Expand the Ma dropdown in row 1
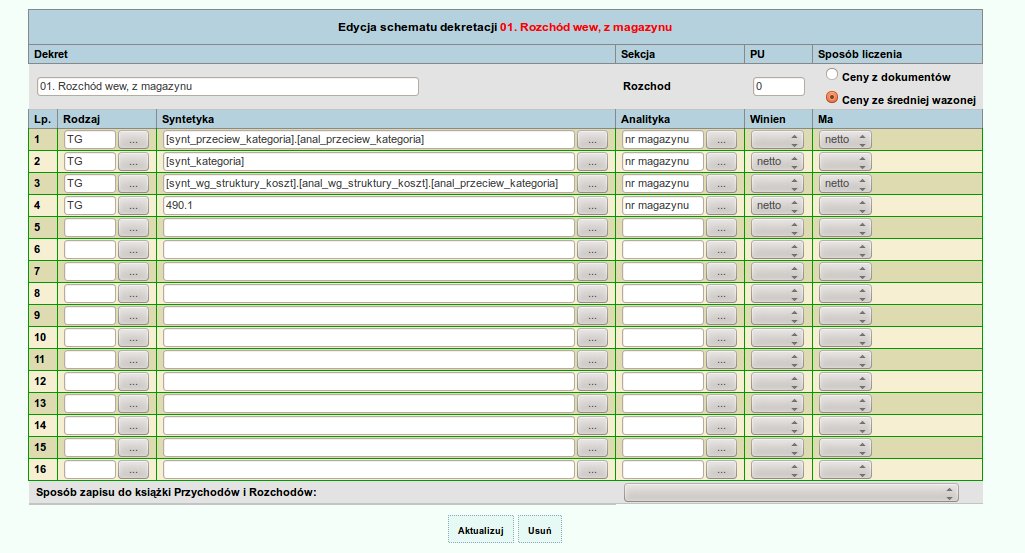This screenshot has width=1025, height=553. [x=845, y=140]
